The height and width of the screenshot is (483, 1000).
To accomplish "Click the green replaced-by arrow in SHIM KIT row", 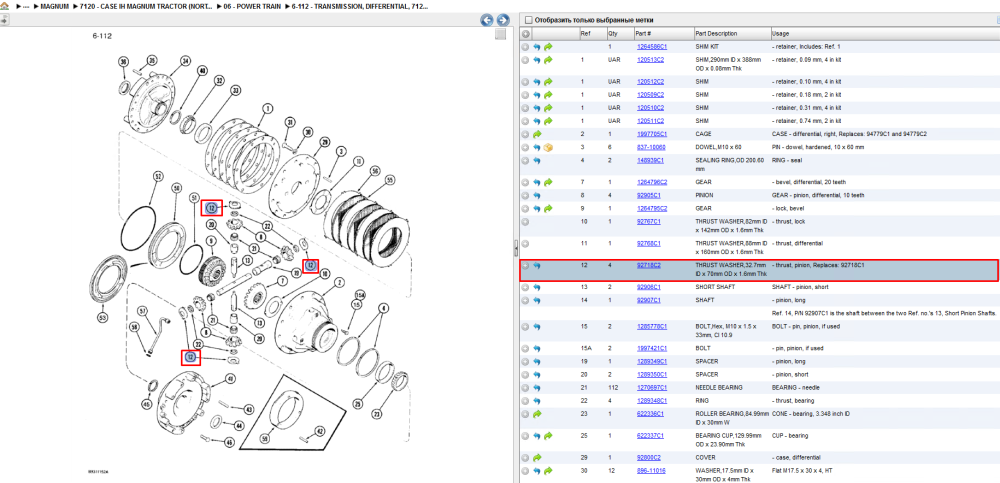I will point(548,47).
